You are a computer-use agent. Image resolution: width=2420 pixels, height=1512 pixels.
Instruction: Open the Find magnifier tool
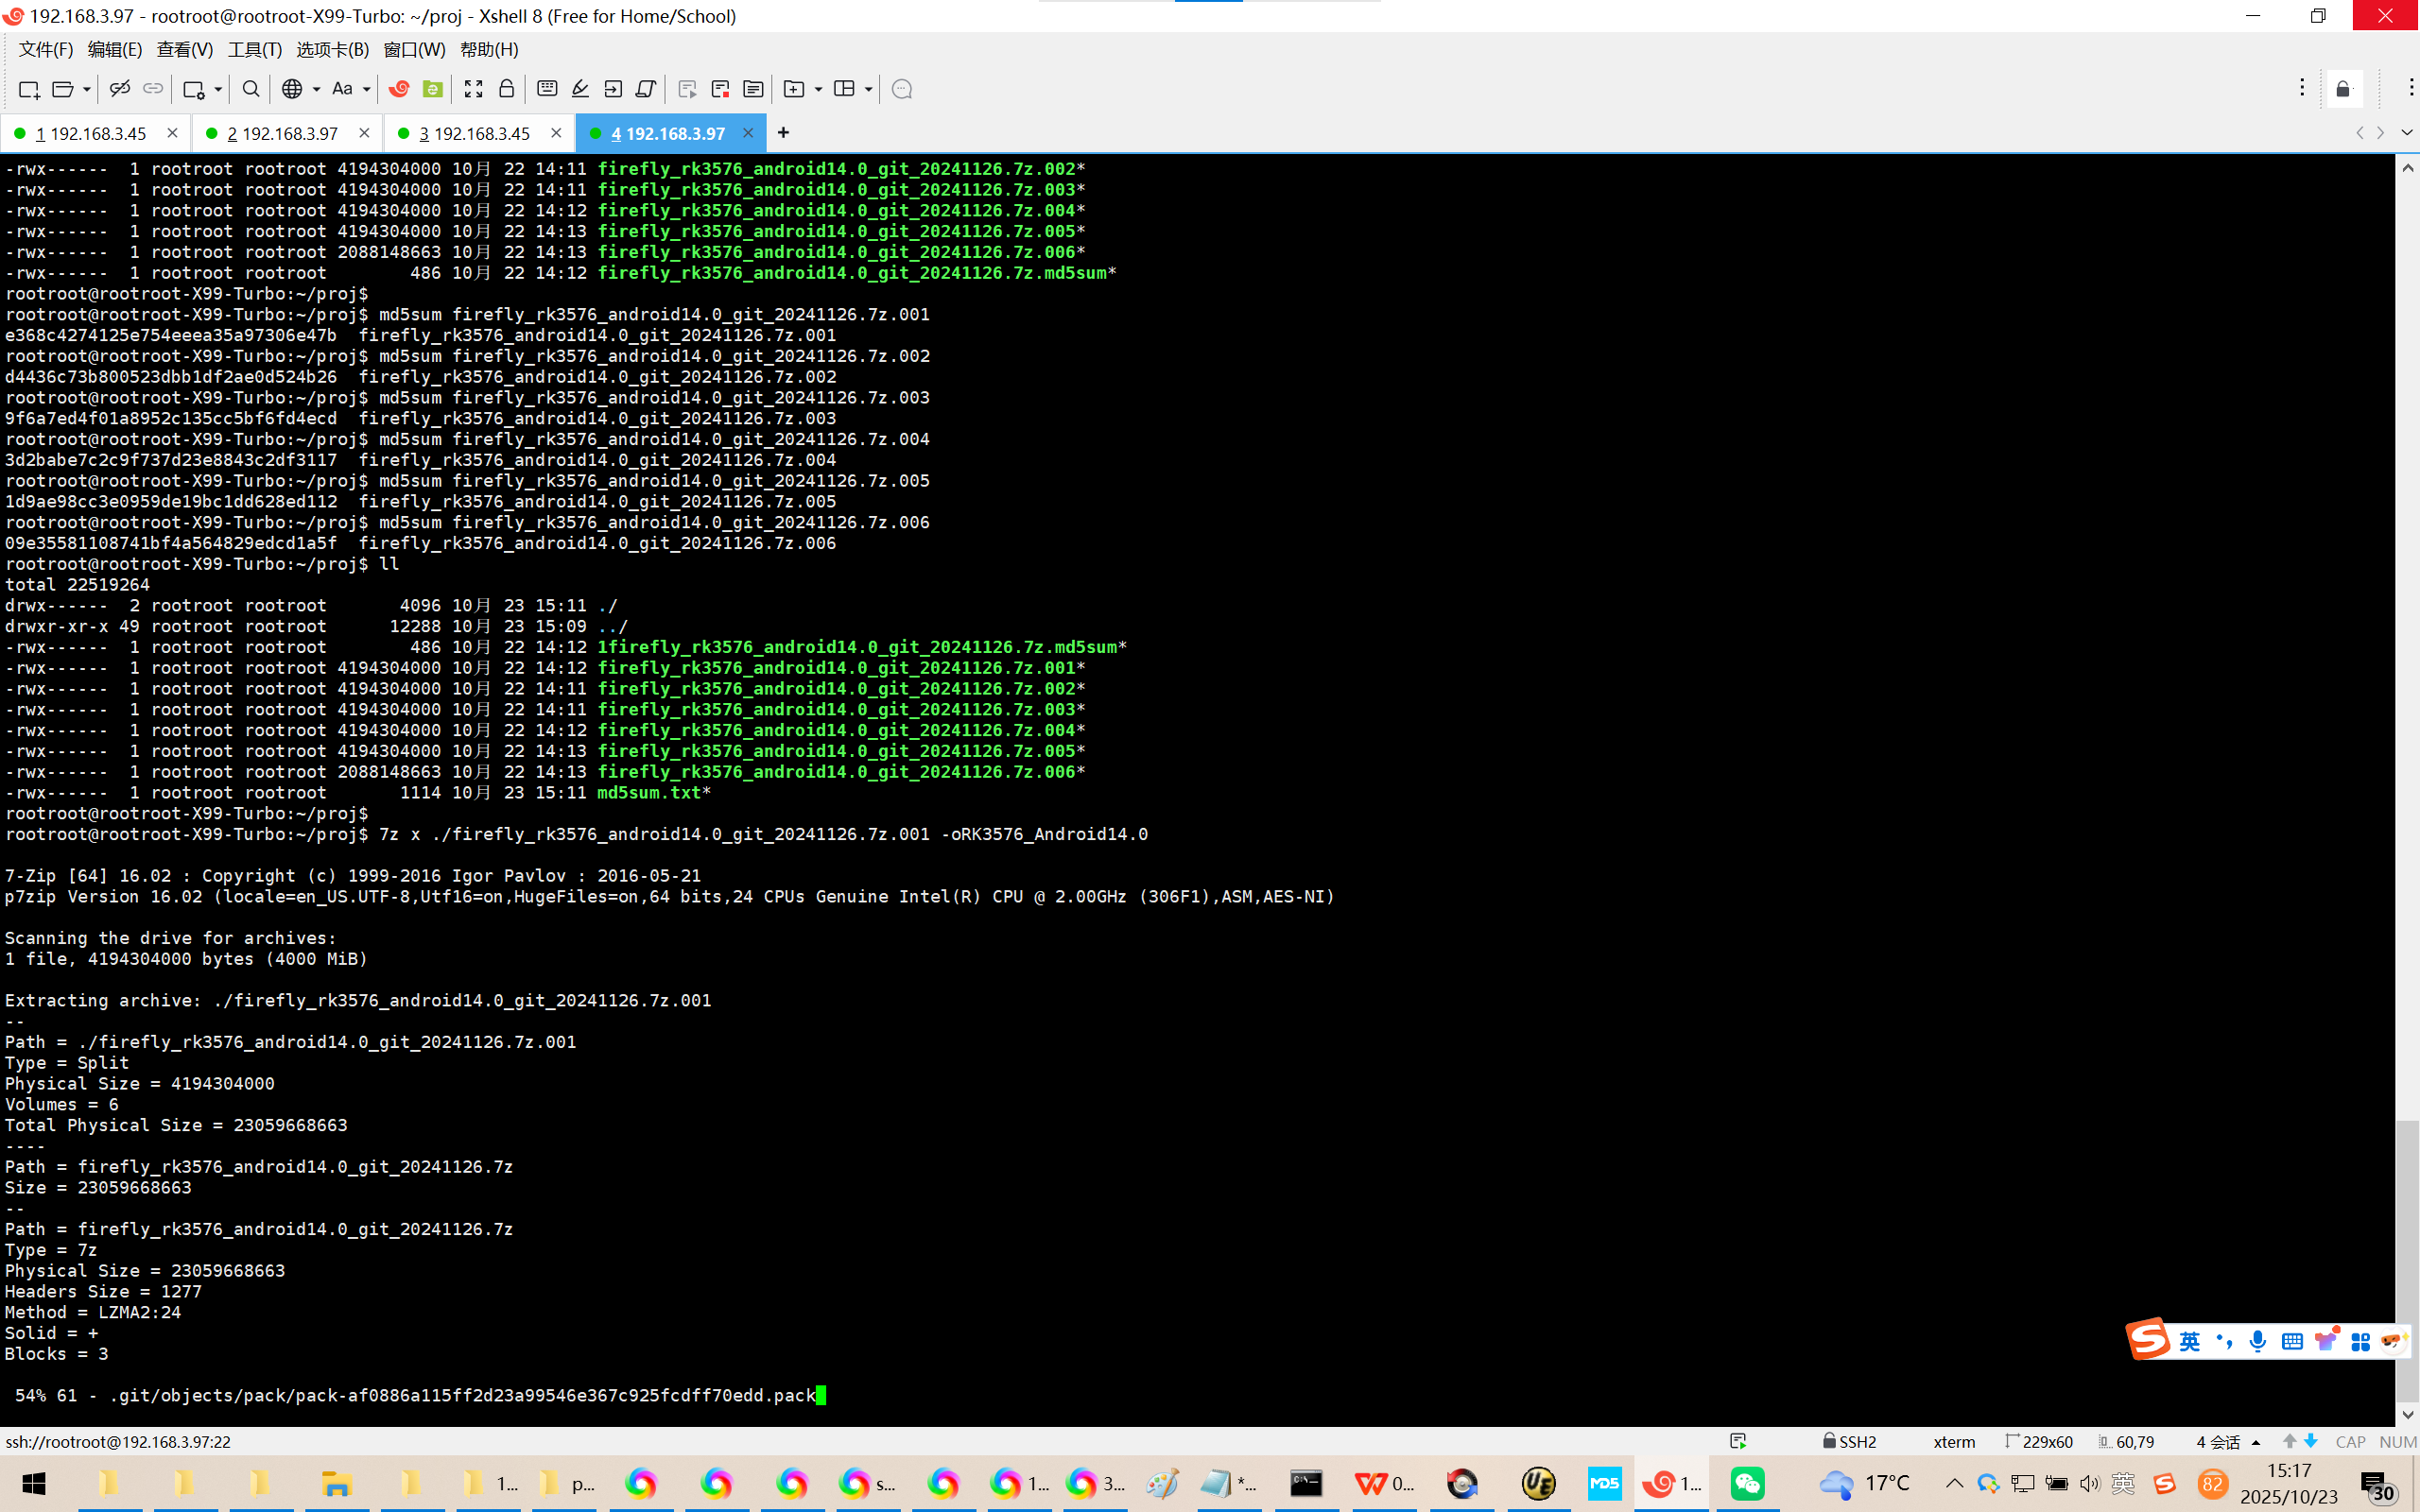251,89
